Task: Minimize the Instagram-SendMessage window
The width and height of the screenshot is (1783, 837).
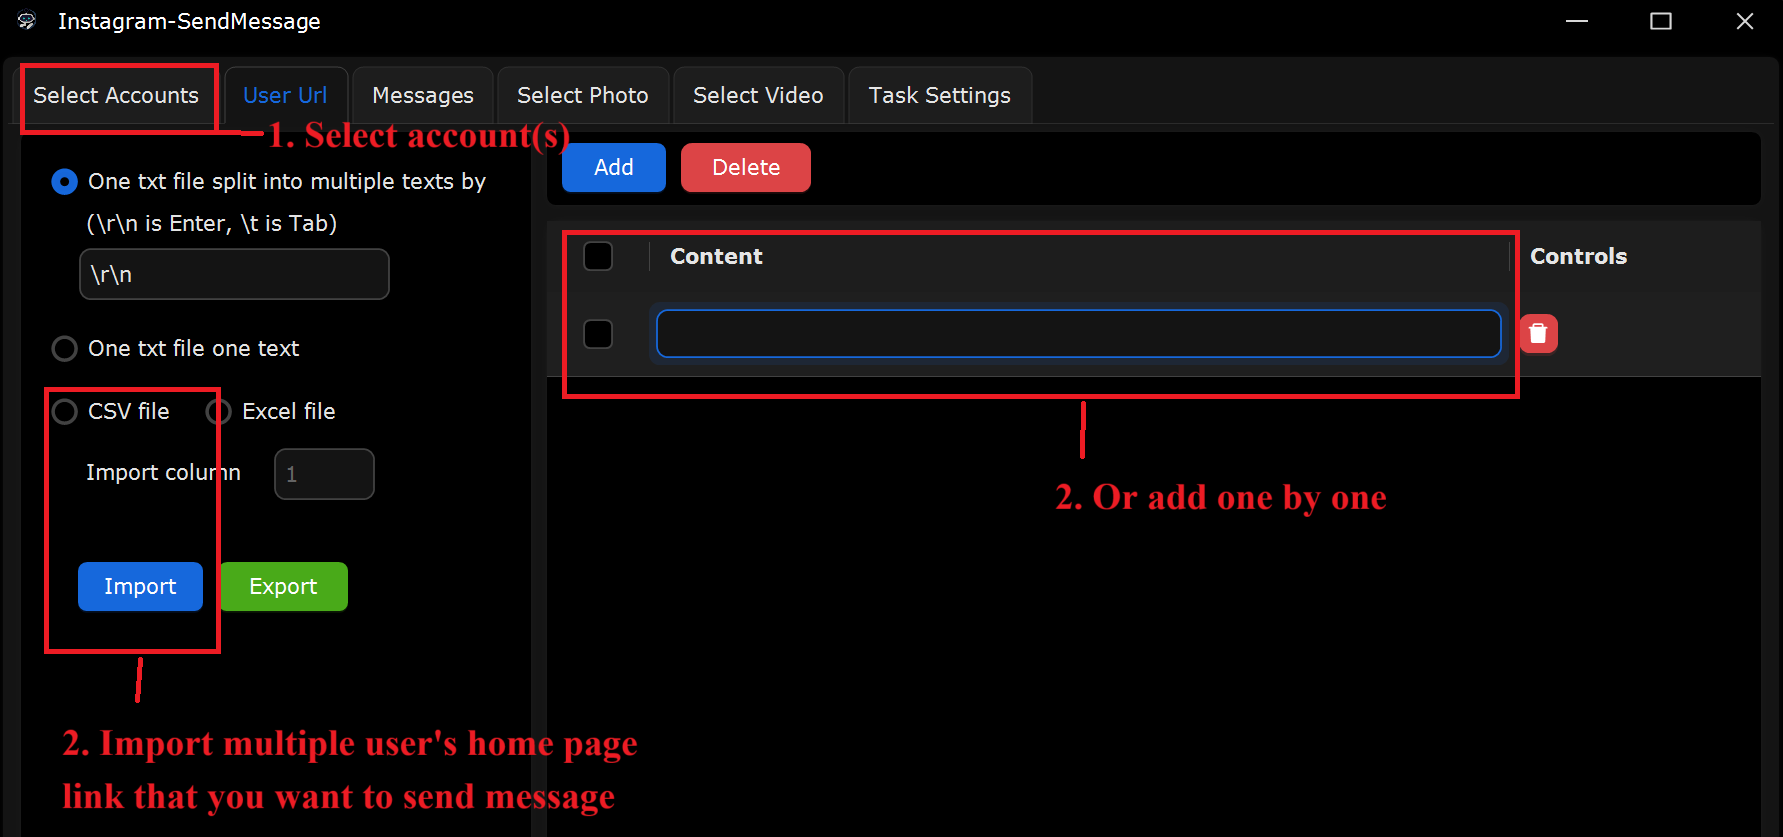Action: pyautogui.click(x=1577, y=21)
